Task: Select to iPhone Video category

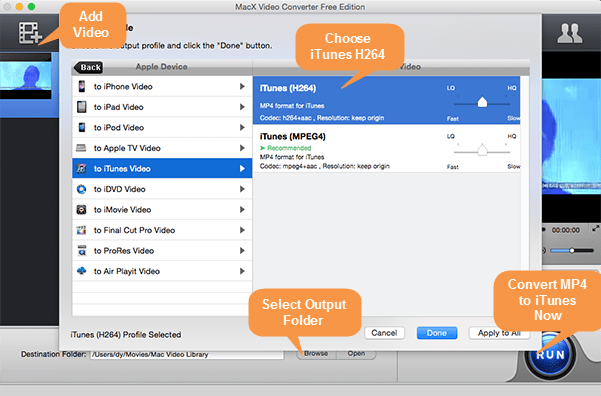Action: point(162,86)
